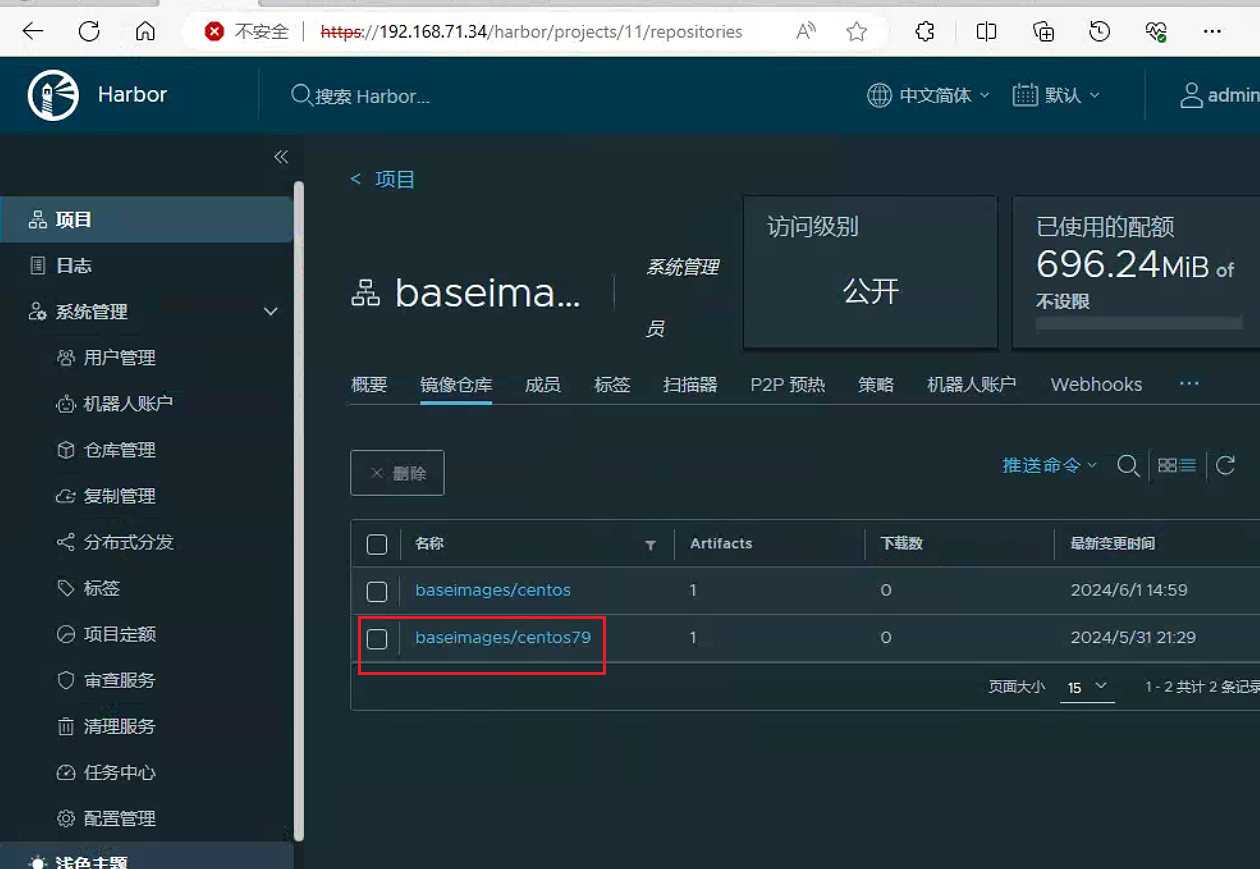Screen dimensions: 1260x869
Task: Show more tabs with the ellipsis
Action: [x=1188, y=384]
